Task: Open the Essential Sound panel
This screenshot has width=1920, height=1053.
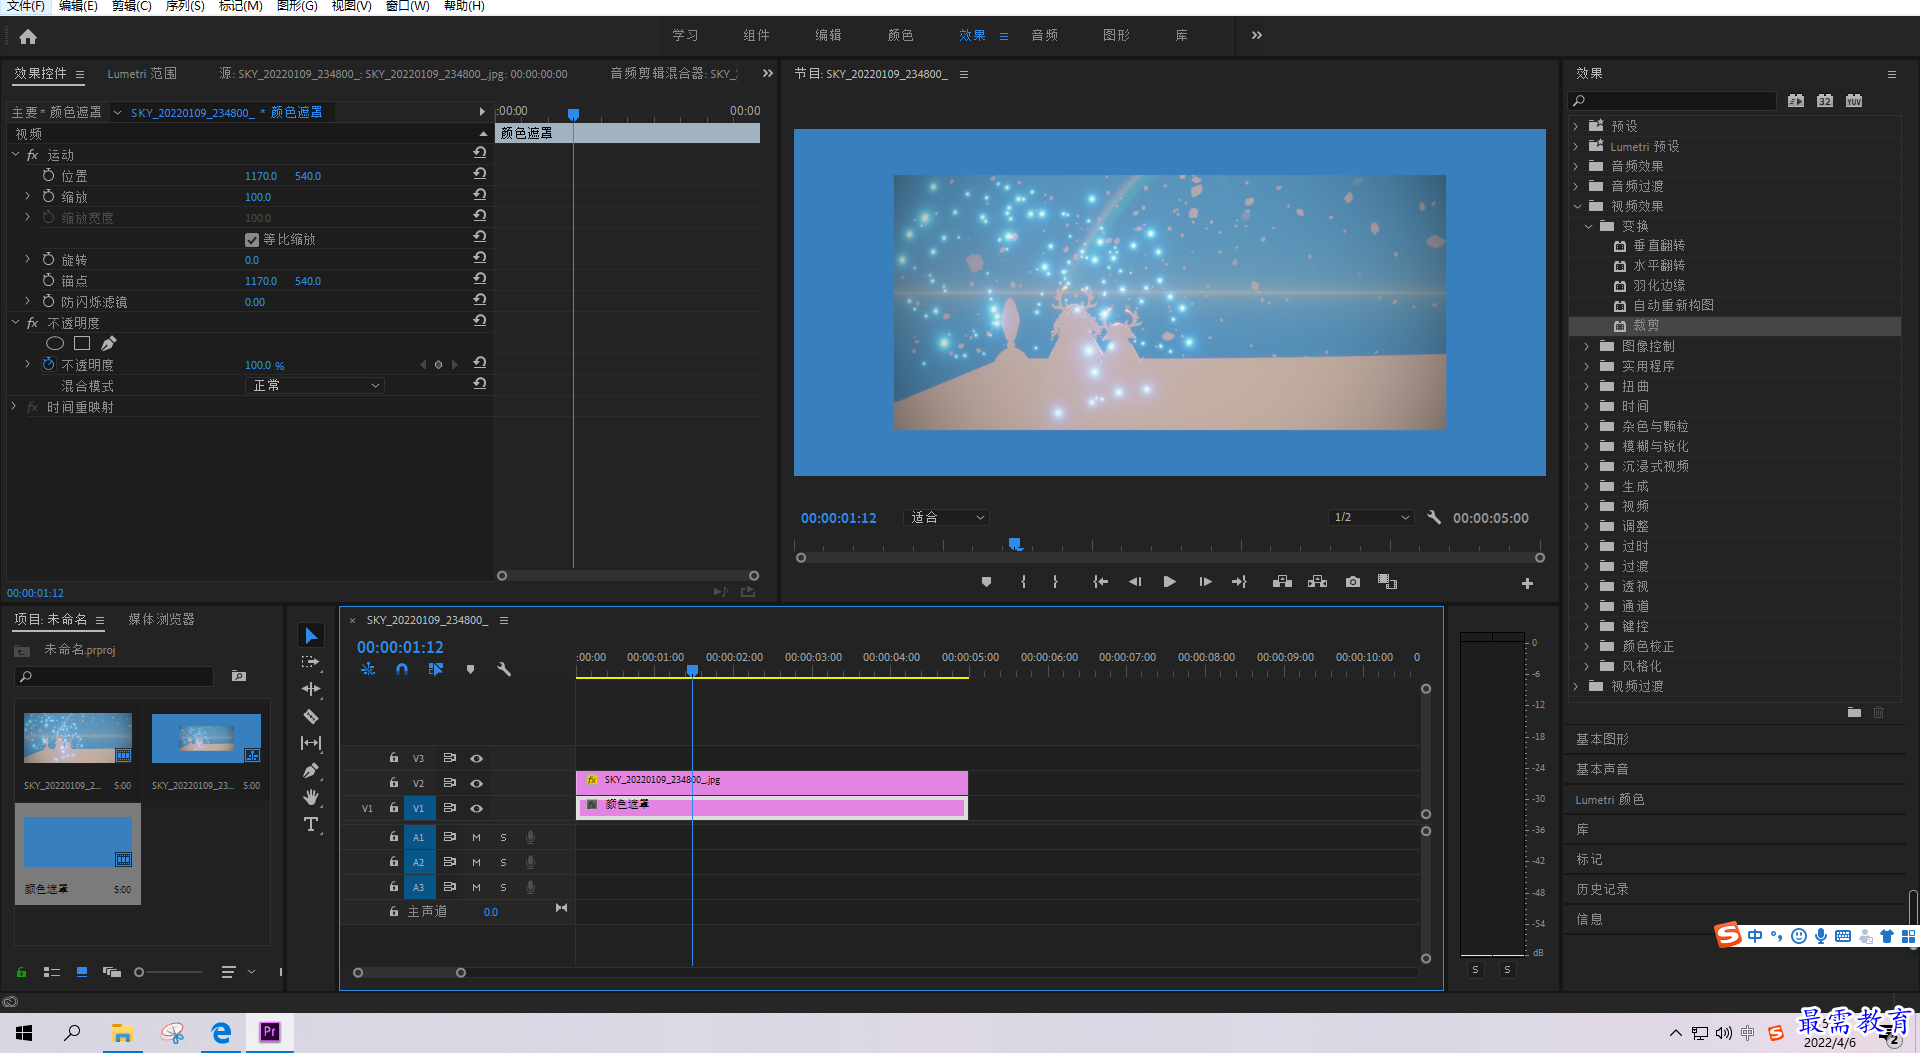Action: coord(1602,769)
